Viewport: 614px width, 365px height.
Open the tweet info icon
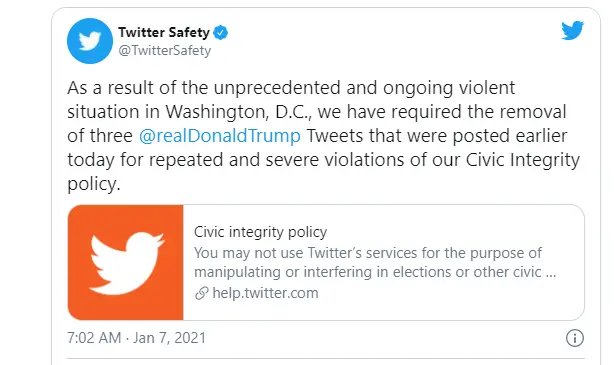pos(574,338)
